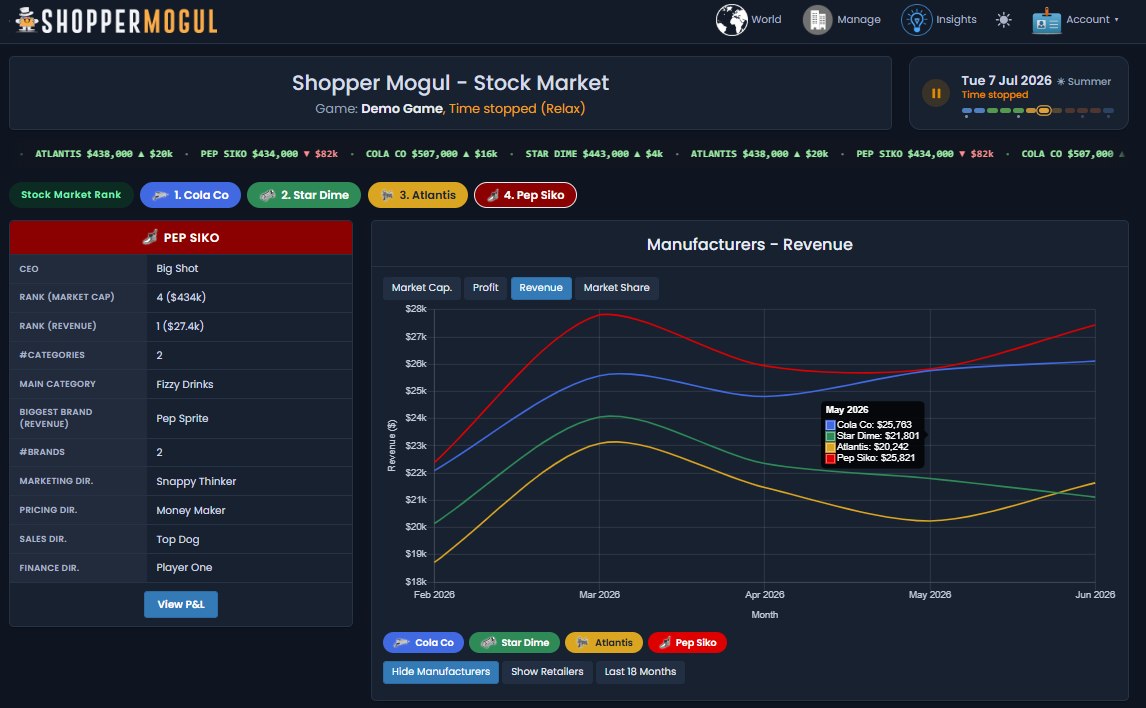This screenshot has height=708, width=1146.
Task: Toggle Cola Co series in chart legend
Action: [423, 642]
